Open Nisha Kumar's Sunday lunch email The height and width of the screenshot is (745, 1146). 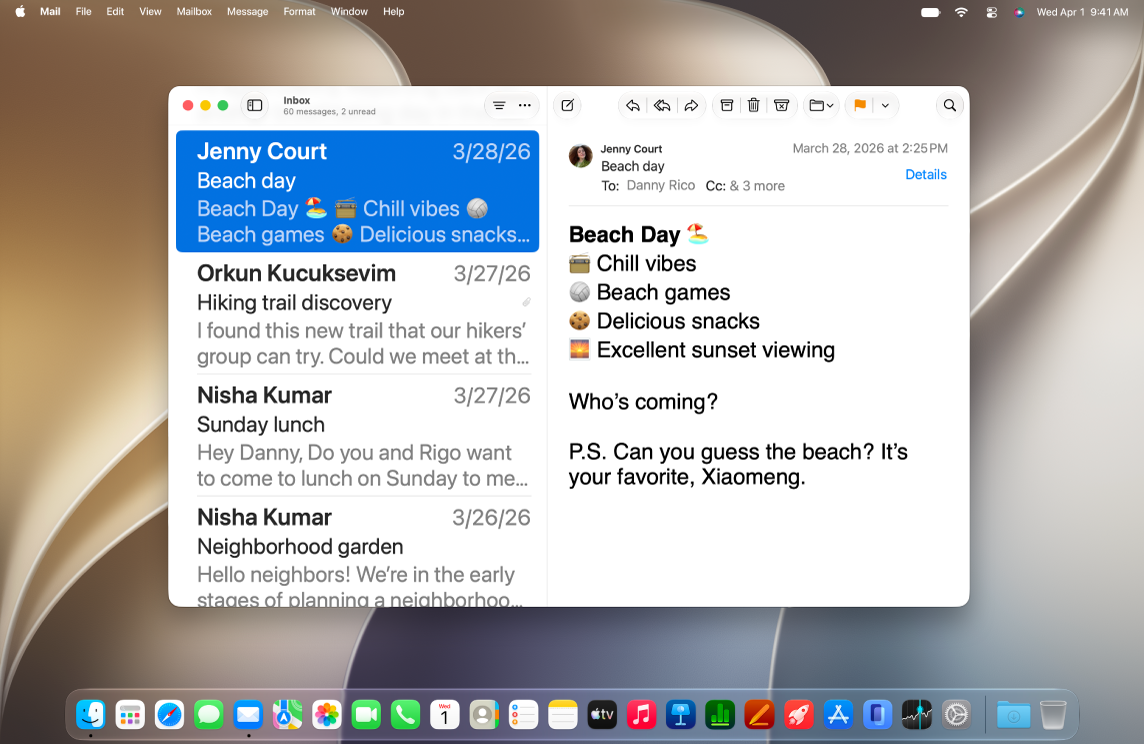tap(357, 436)
